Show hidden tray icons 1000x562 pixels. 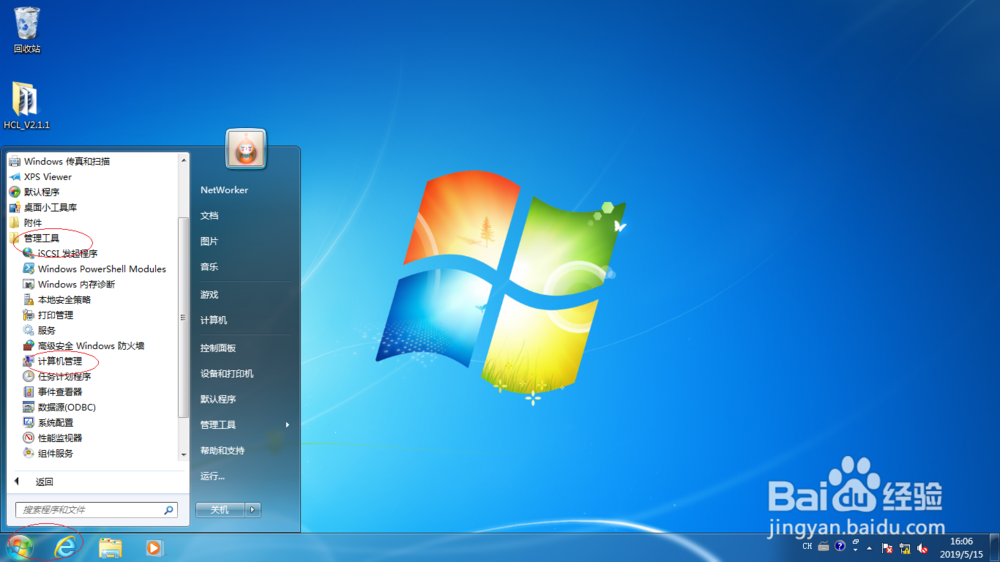869,548
